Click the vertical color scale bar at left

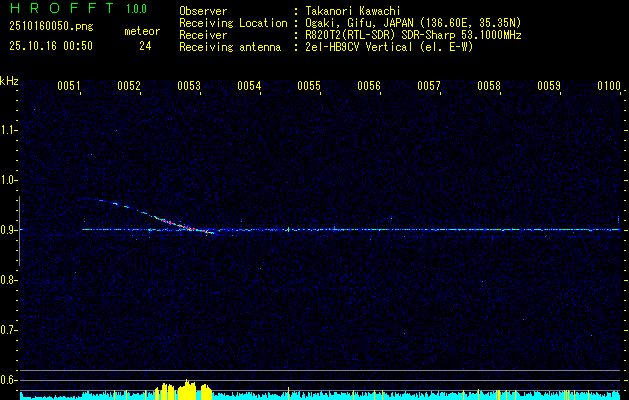click(x=17, y=232)
